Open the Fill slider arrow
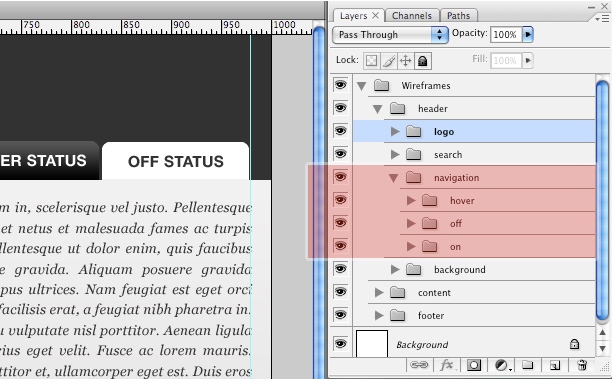The image size is (612, 379). pyautogui.click(x=528, y=60)
